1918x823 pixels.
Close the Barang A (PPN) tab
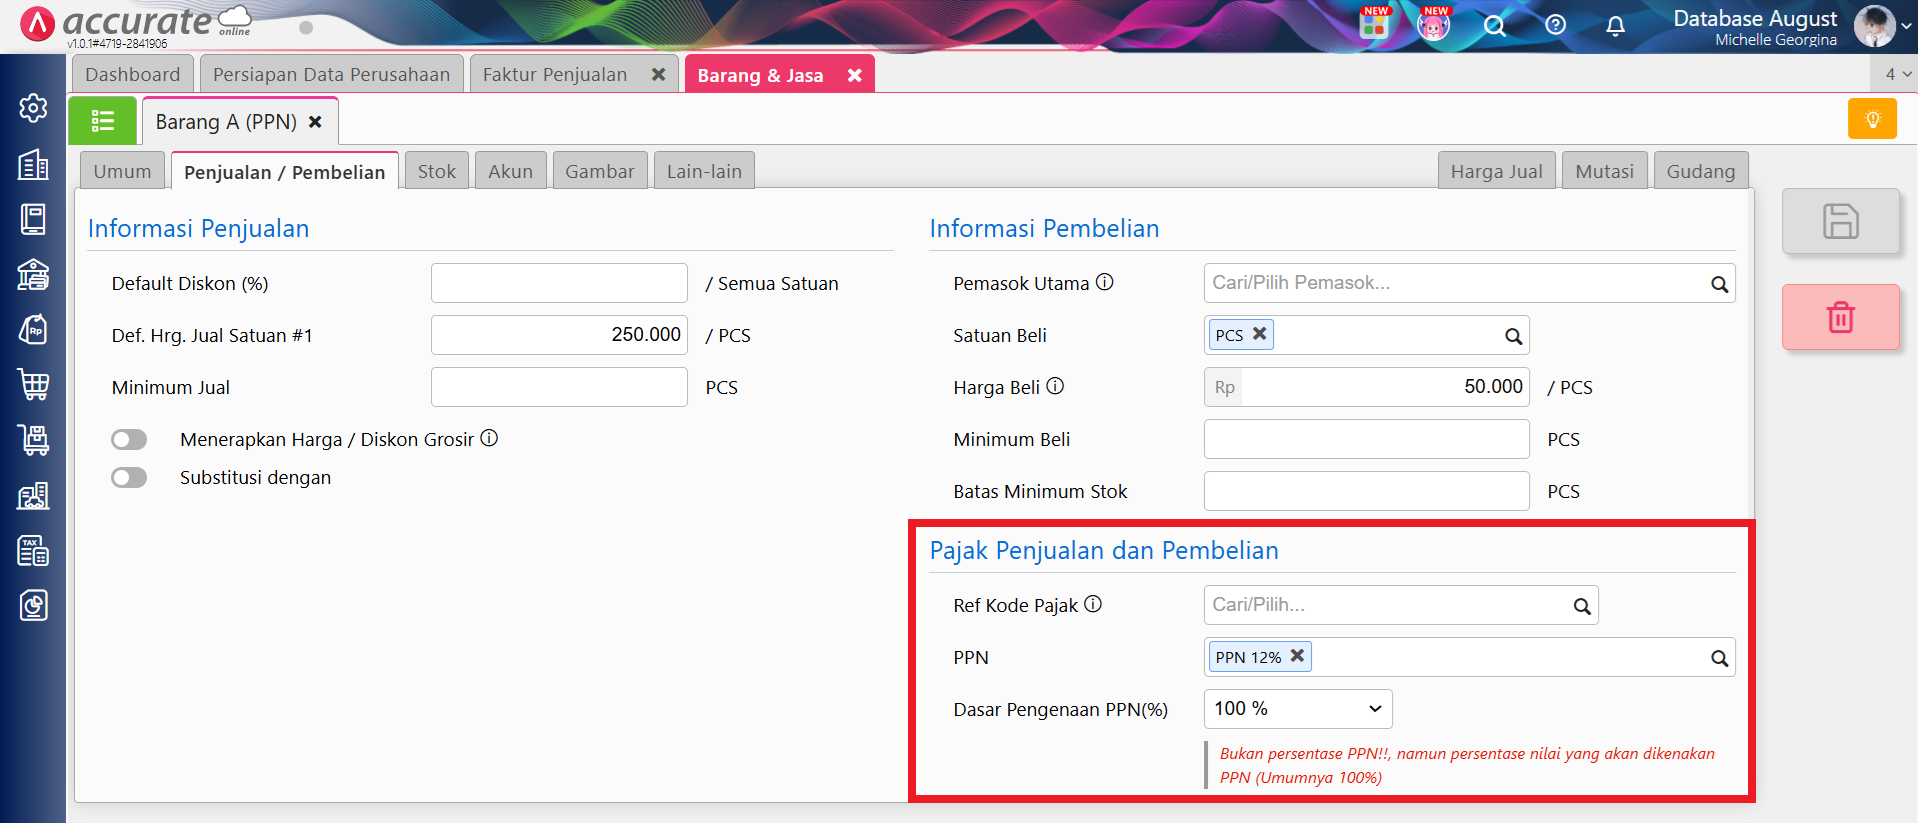(x=315, y=121)
